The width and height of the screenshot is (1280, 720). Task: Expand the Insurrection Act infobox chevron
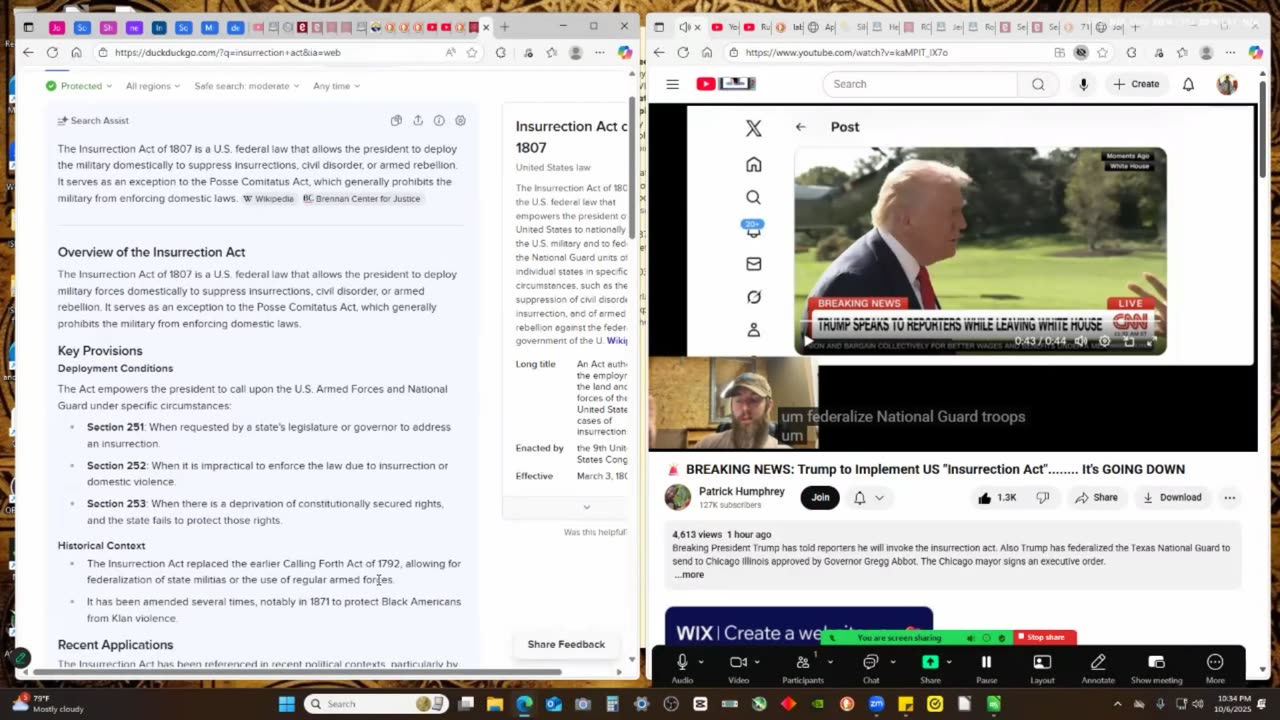tap(586, 507)
